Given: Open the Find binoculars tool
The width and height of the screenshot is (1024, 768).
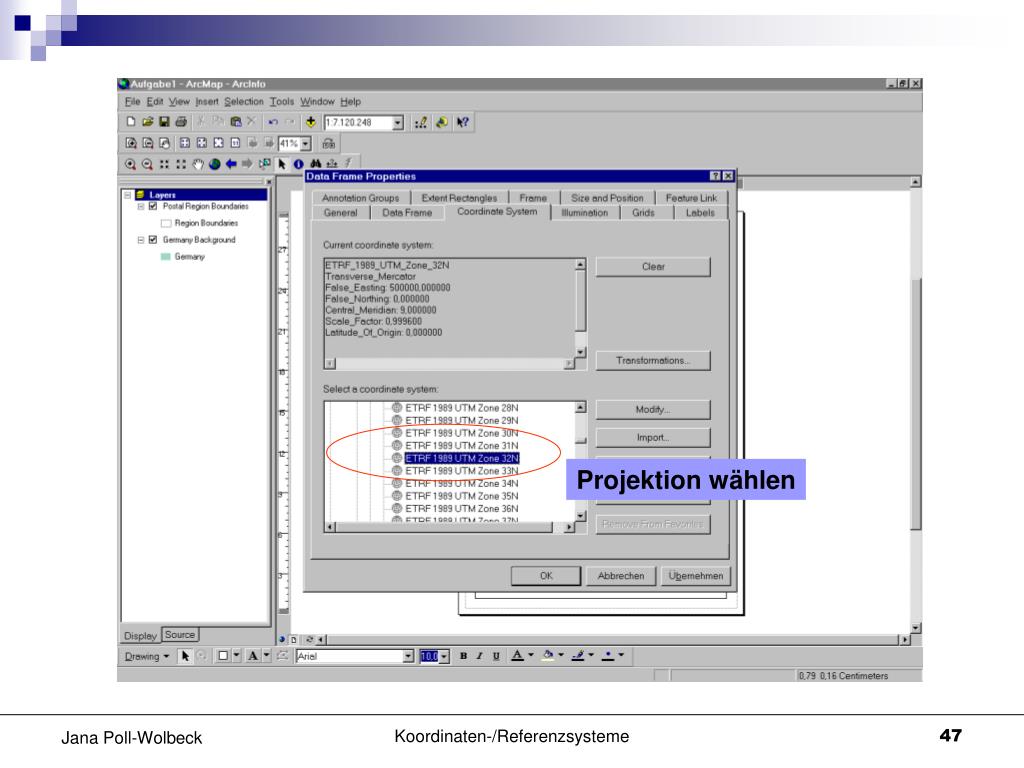Looking at the screenshot, I should click(316, 164).
